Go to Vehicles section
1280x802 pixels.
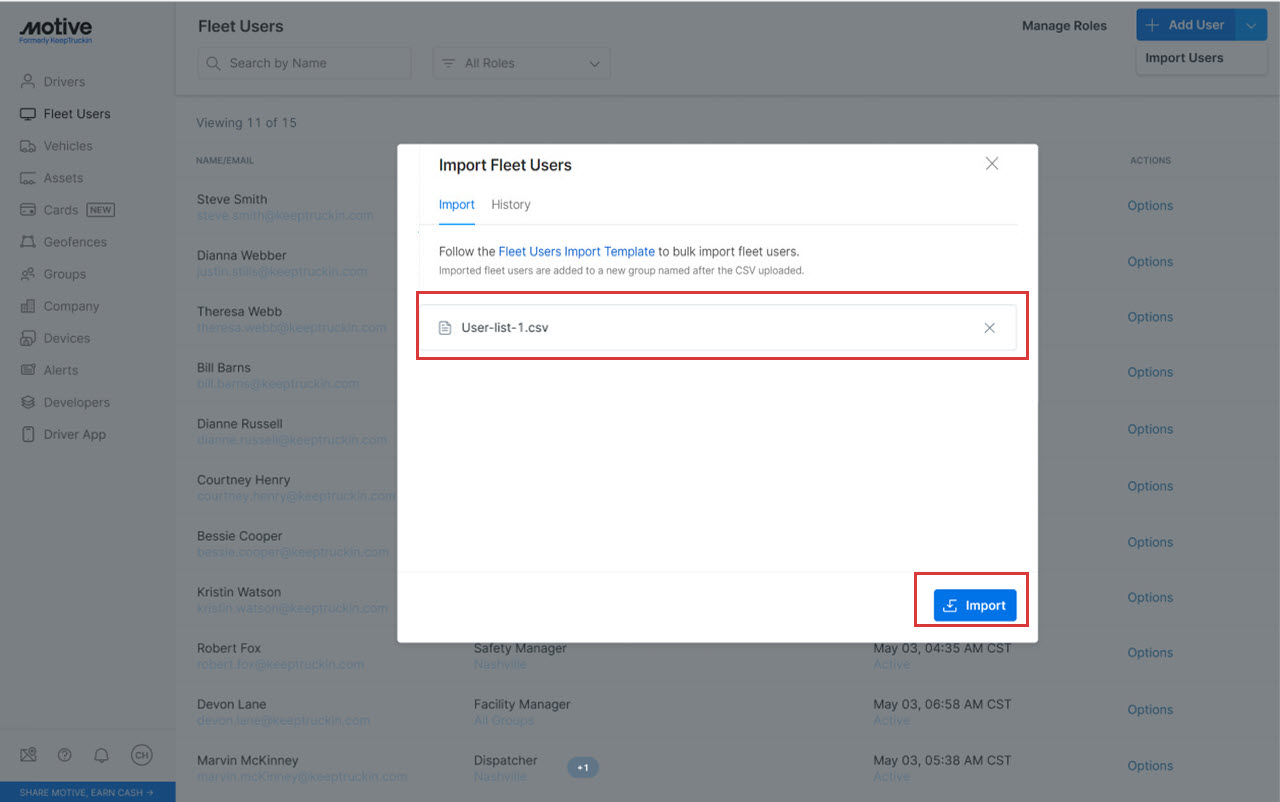(x=67, y=146)
